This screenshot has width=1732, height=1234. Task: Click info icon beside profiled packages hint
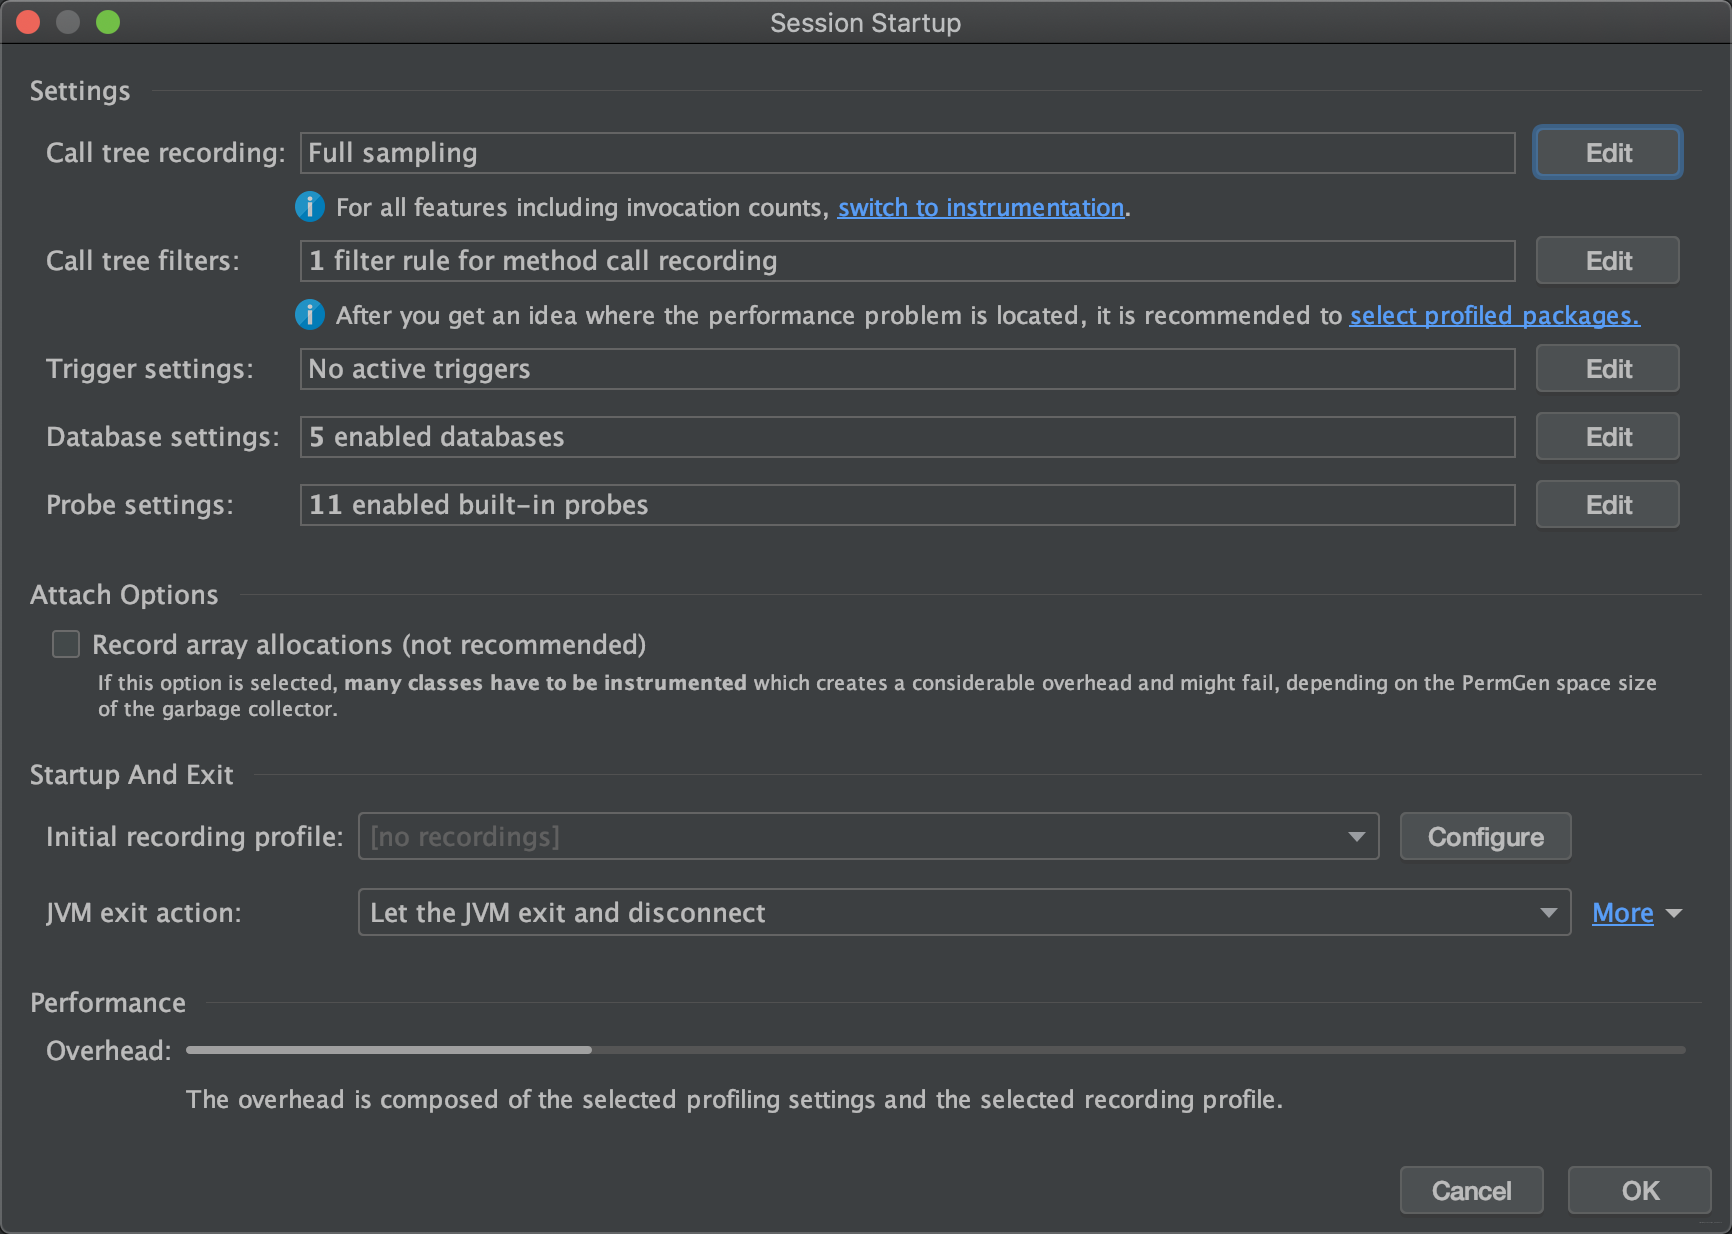310,315
